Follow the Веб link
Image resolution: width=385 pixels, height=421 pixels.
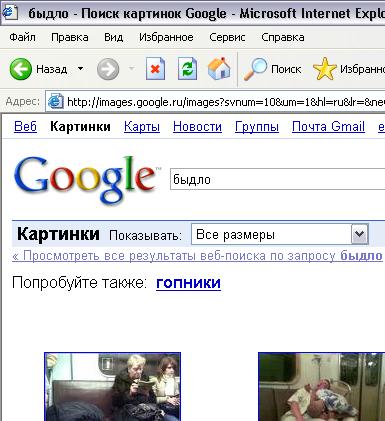(25, 127)
